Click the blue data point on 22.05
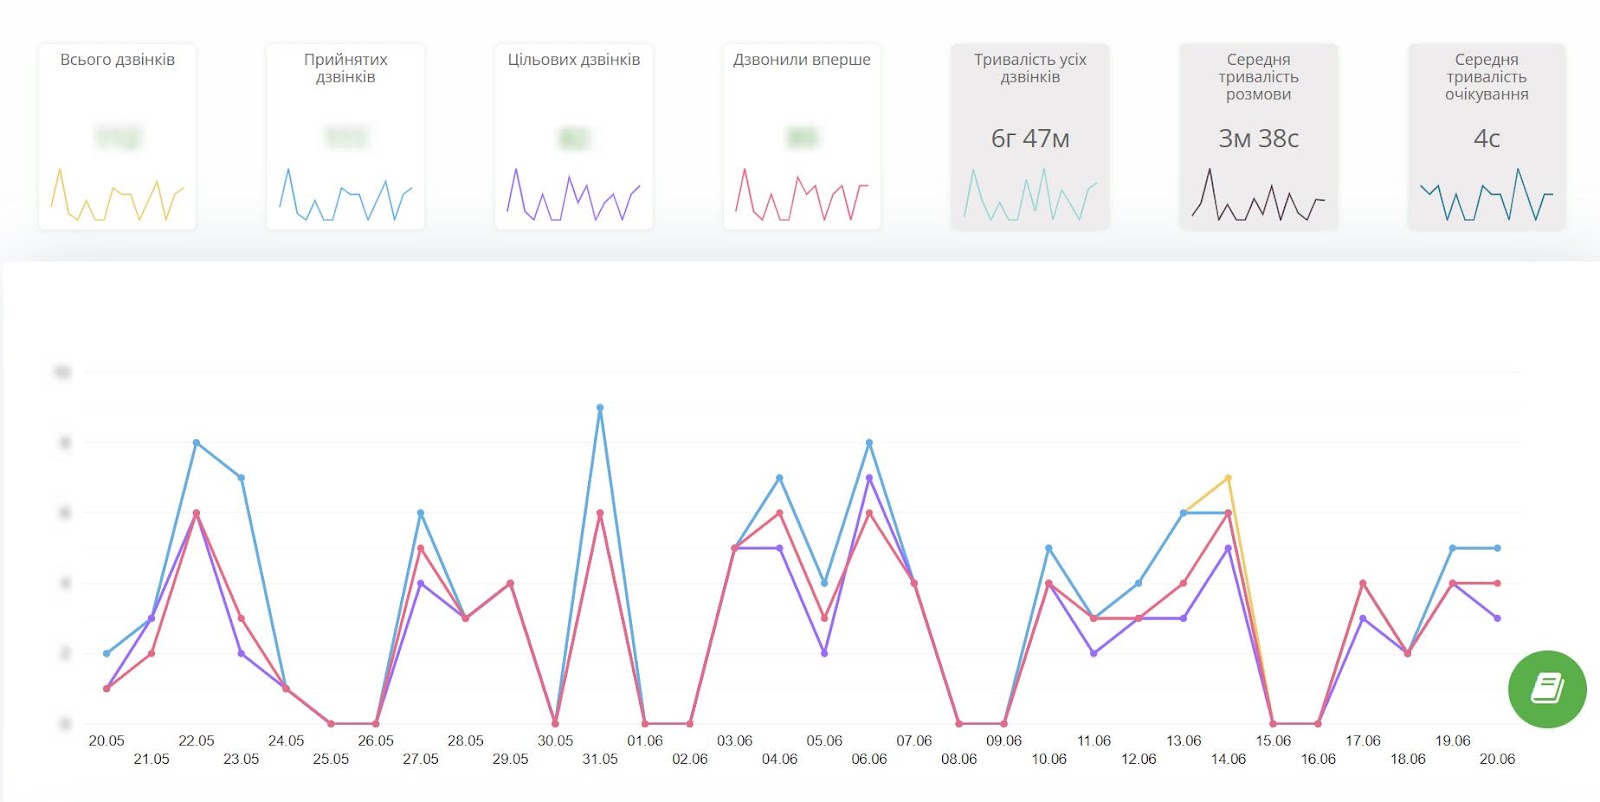Viewport: 1600px width, 802px height. (x=196, y=443)
